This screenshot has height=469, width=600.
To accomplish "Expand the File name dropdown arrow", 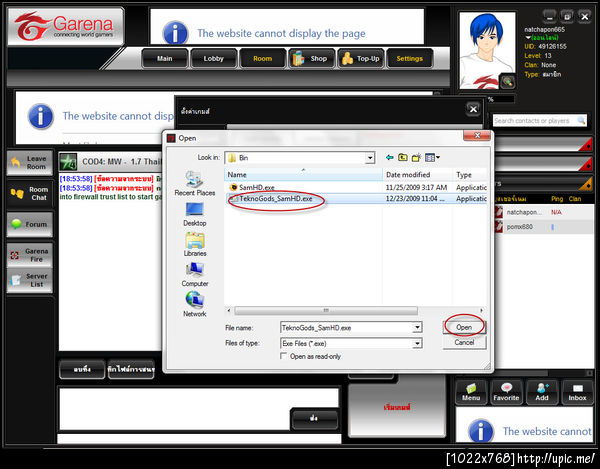I will [x=417, y=328].
